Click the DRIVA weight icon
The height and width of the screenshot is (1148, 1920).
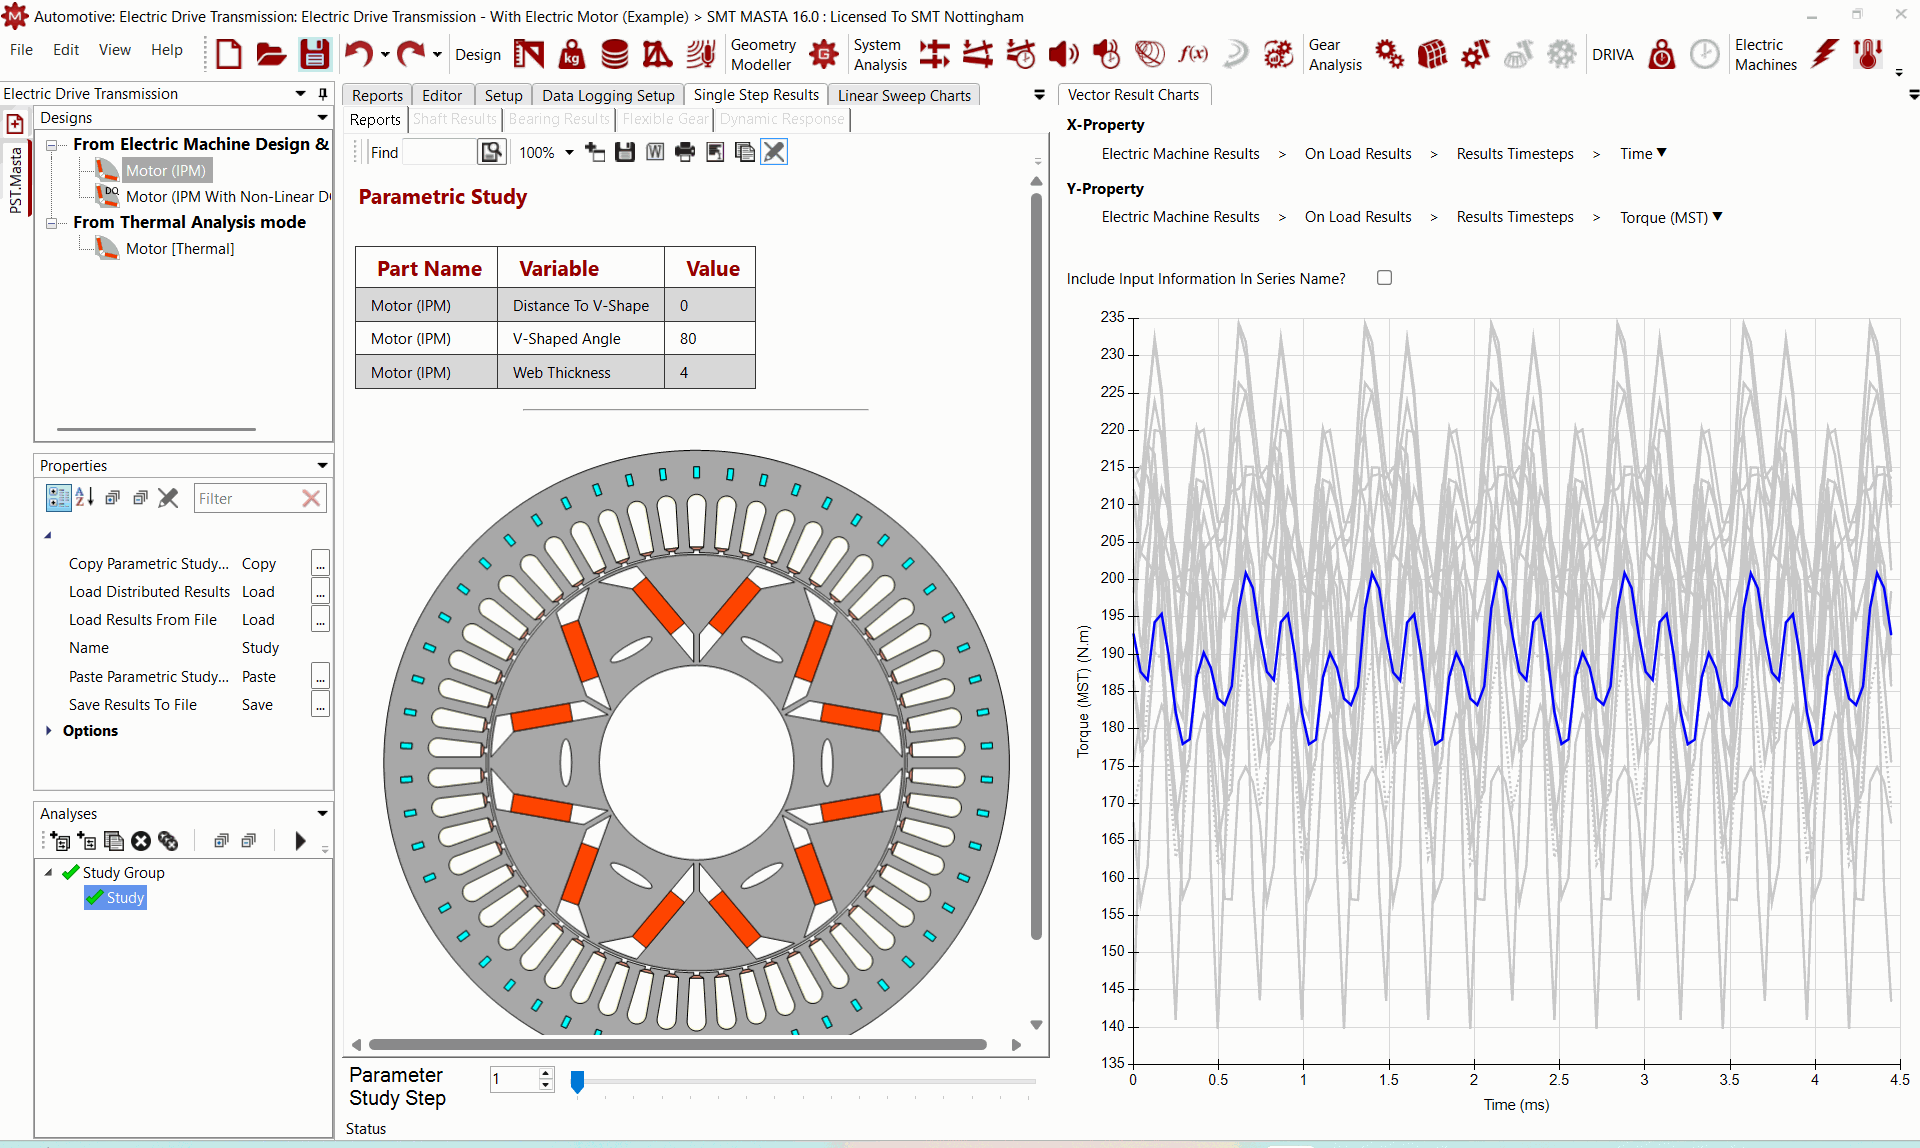(x=1662, y=54)
